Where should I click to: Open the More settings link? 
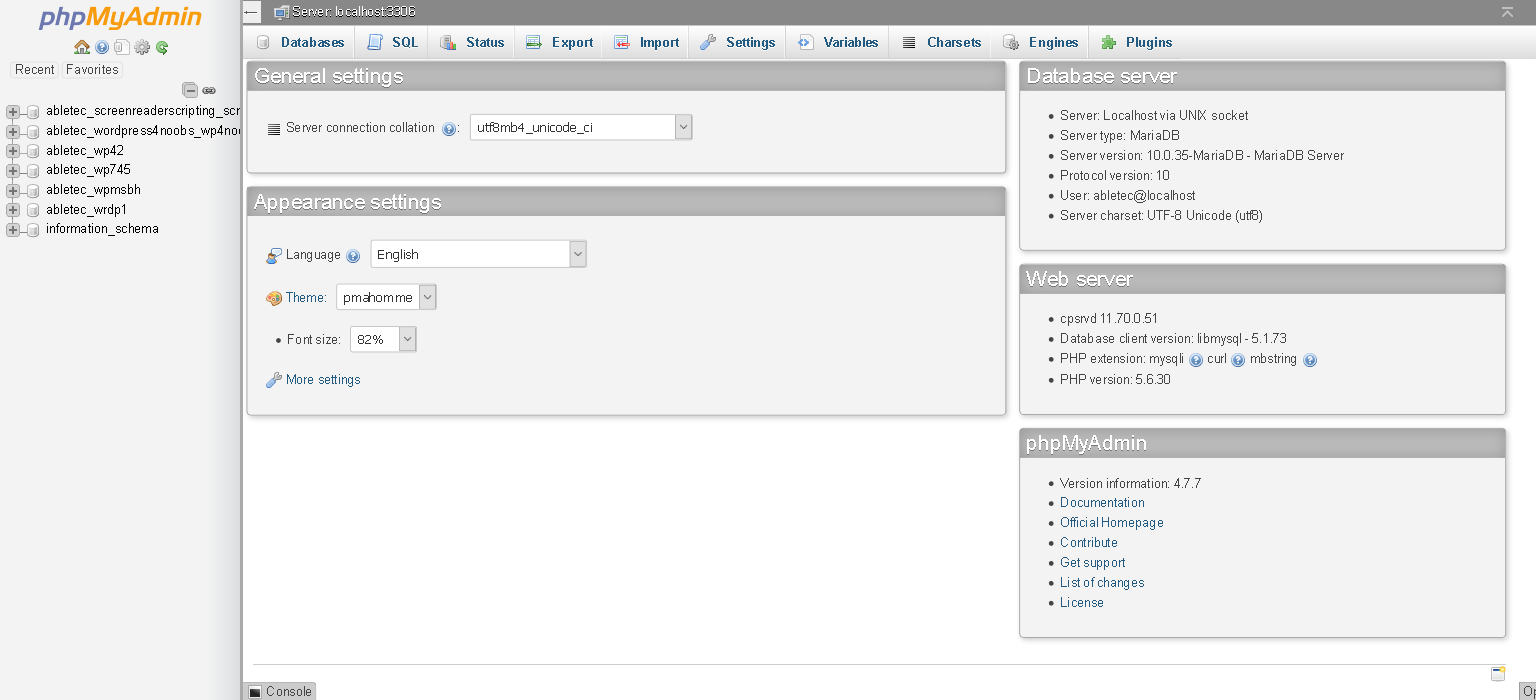tap(323, 380)
